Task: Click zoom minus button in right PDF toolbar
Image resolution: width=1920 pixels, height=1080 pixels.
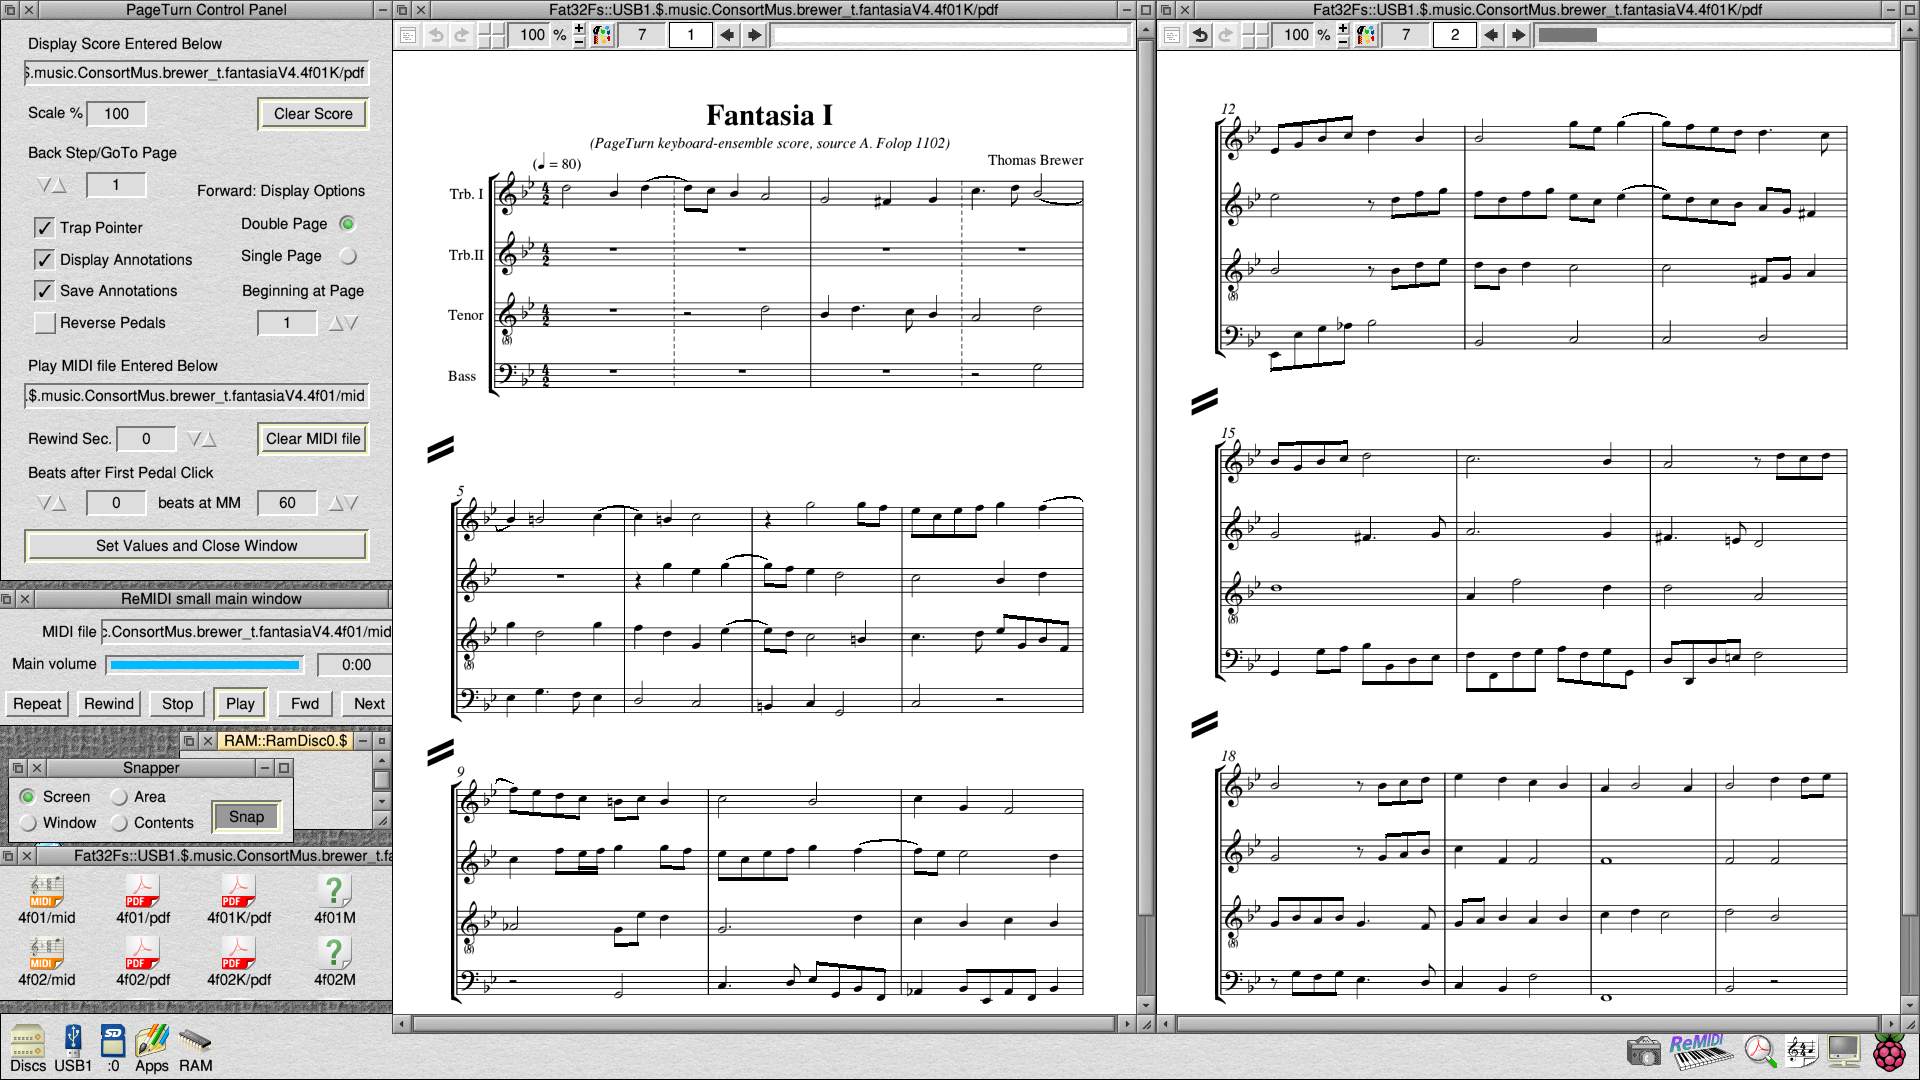Action: pos(1343,42)
